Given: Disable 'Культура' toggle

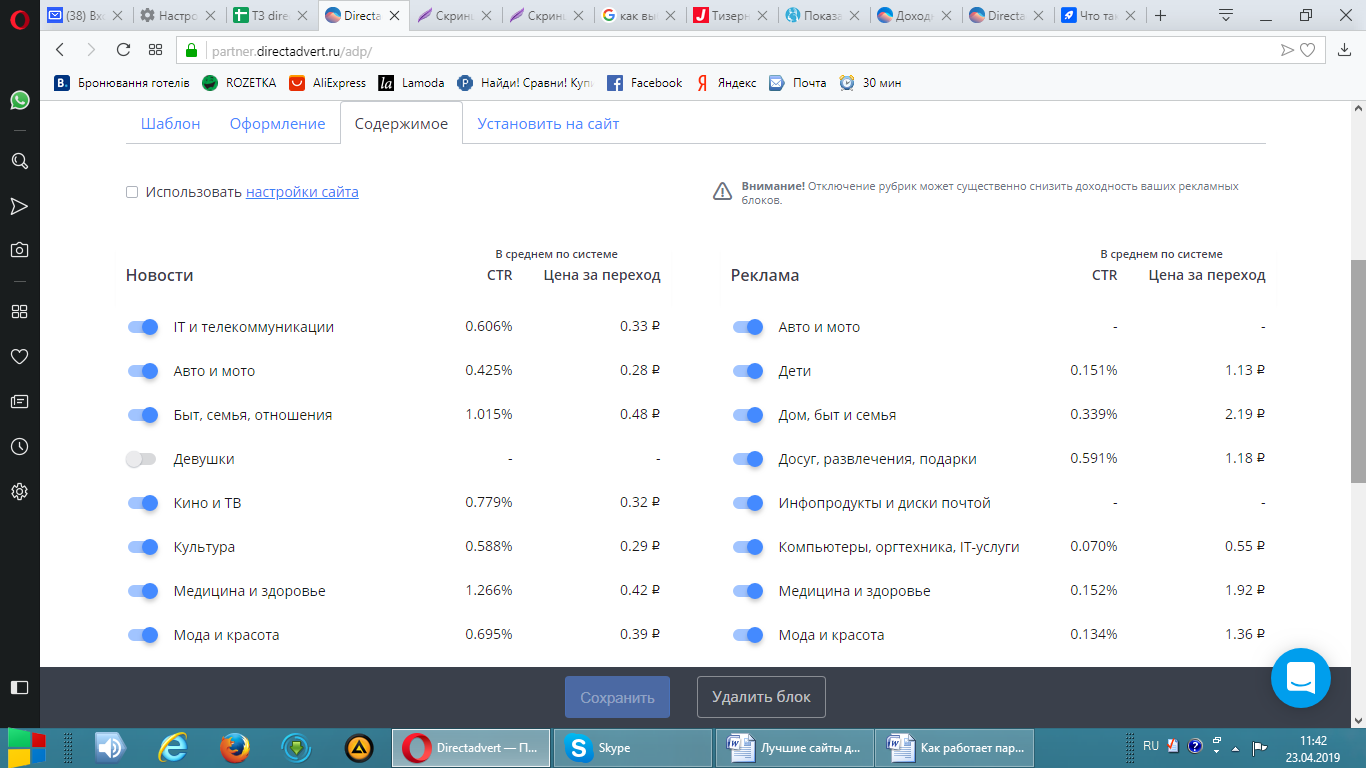Looking at the screenshot, I should [143, 547].
